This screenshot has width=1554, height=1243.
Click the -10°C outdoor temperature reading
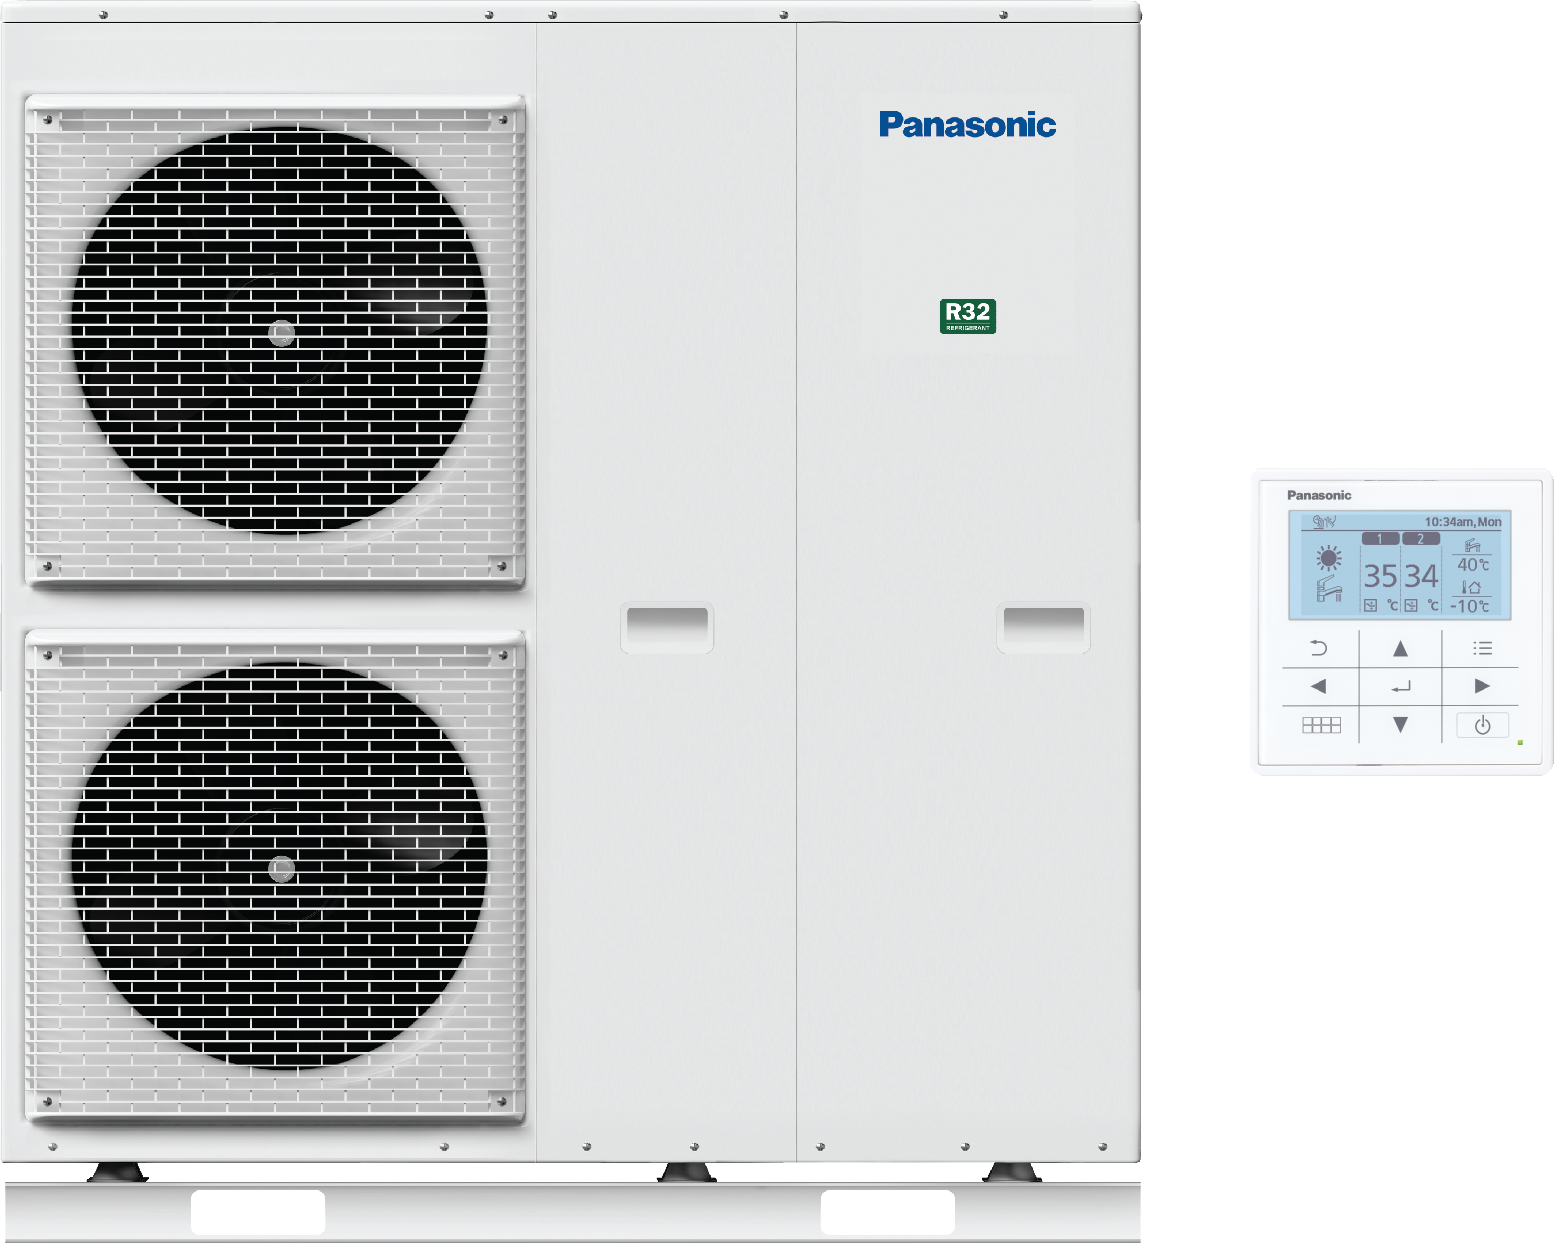(x=1470, y=606)
